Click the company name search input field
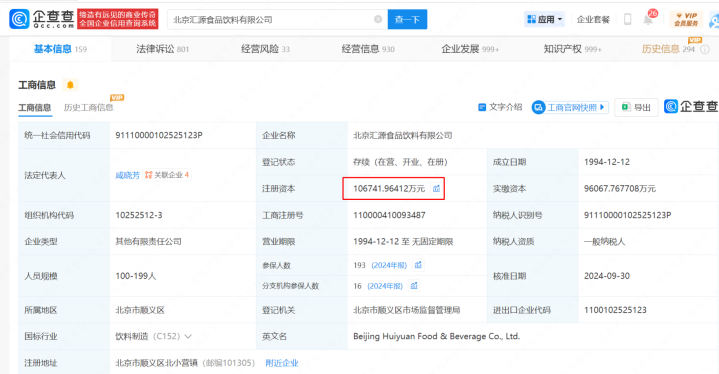 (x=271, y=19)
